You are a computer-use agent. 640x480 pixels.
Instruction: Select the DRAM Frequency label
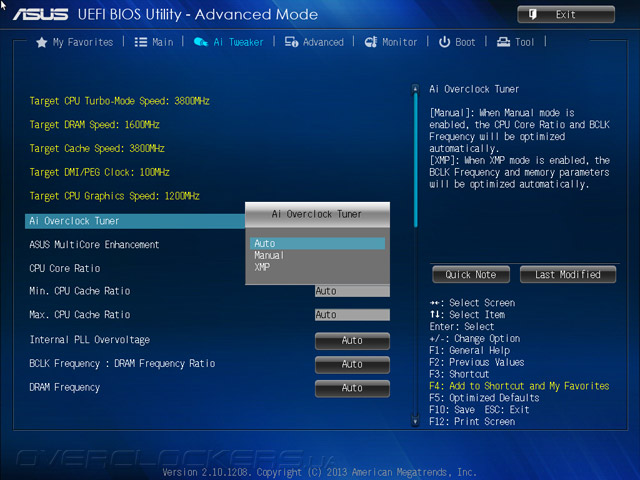point(64,387)
